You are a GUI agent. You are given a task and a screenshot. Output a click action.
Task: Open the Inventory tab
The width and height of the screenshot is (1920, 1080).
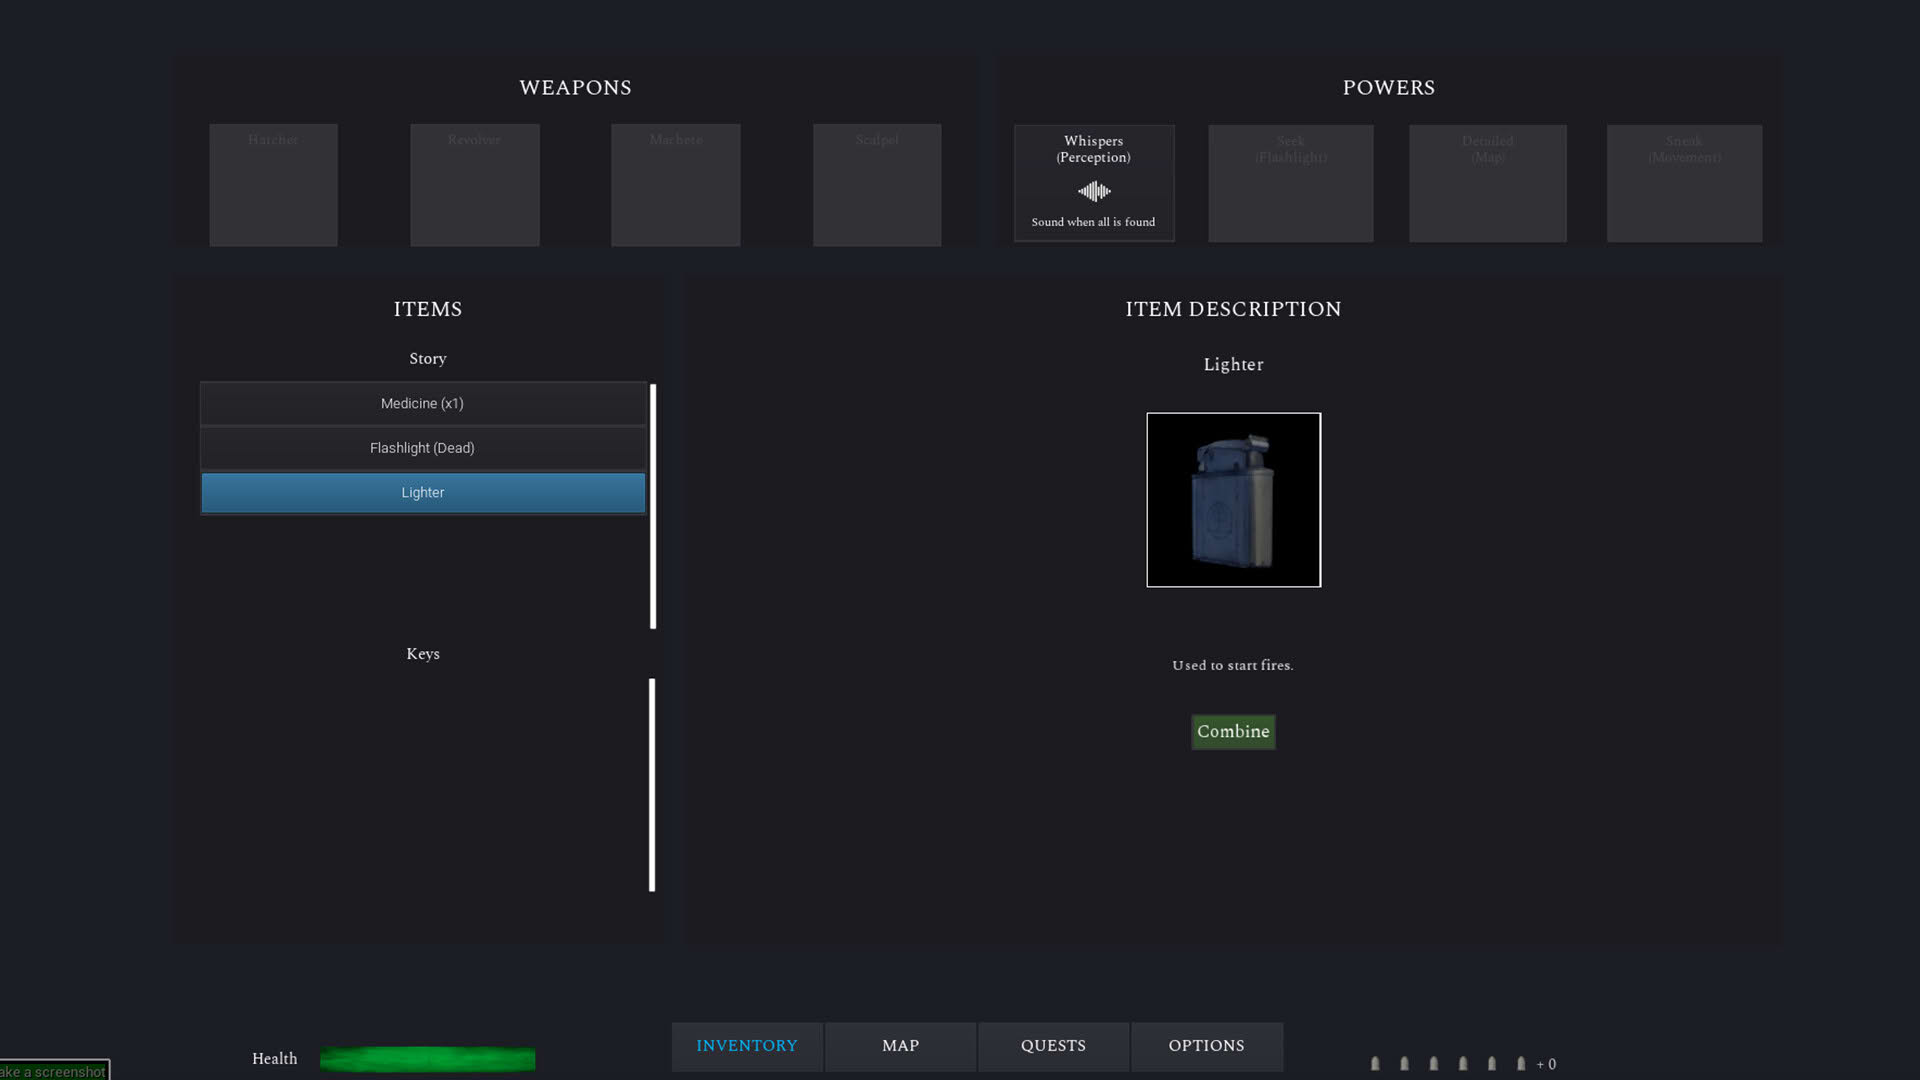(x=747, y=1046)
